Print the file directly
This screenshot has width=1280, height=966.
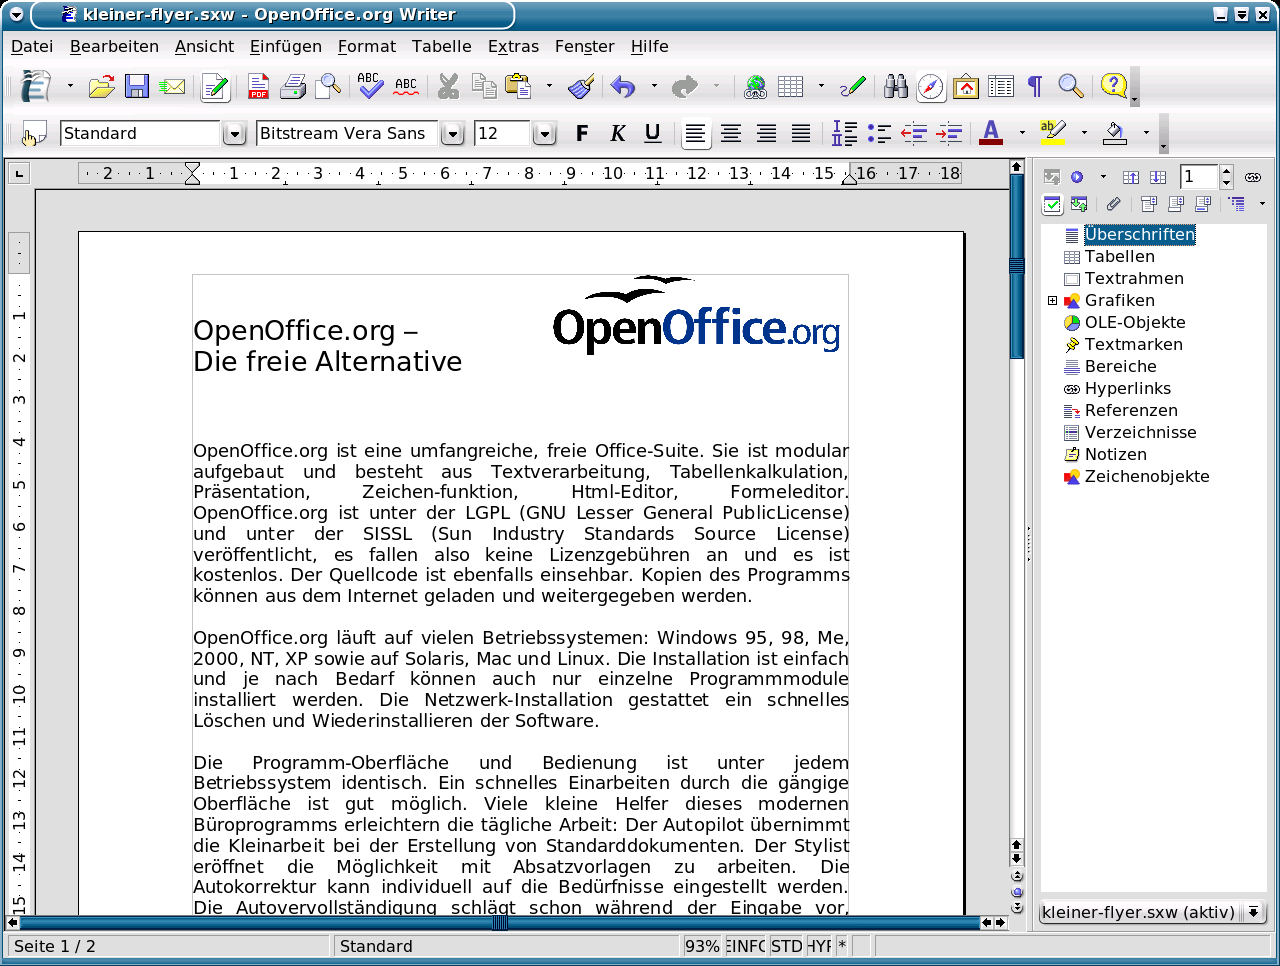(293, 87)
